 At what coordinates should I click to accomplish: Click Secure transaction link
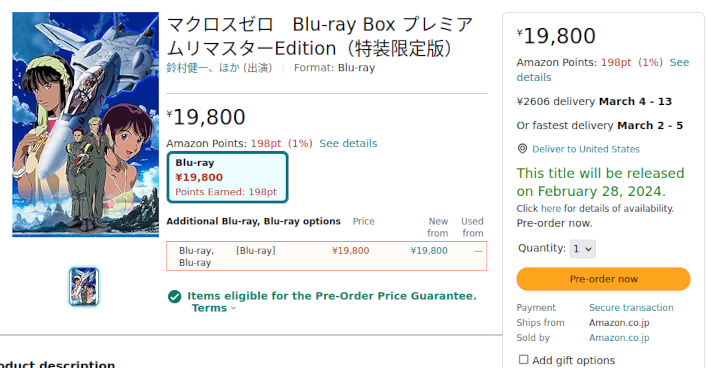coord(631,308)
